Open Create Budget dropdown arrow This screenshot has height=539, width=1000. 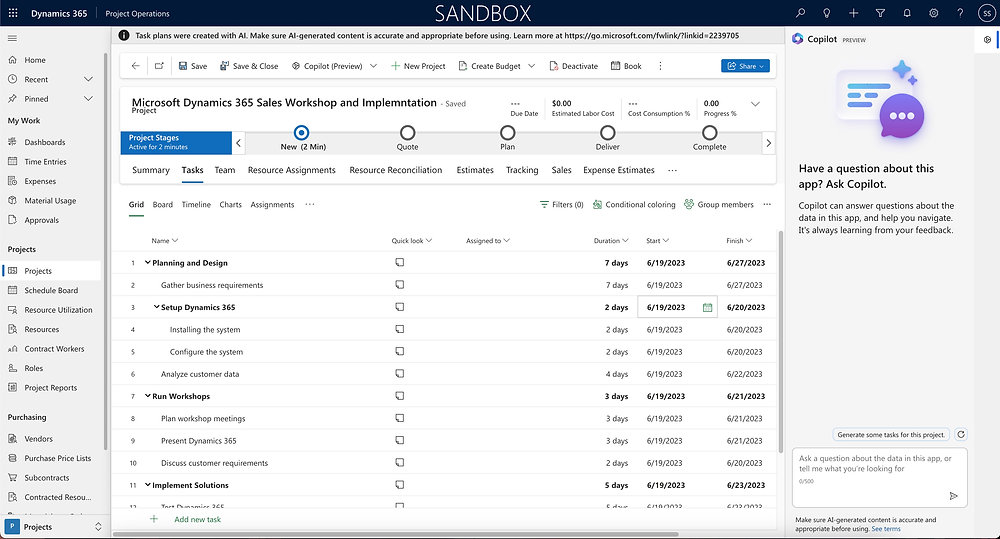tap(531, 66)
